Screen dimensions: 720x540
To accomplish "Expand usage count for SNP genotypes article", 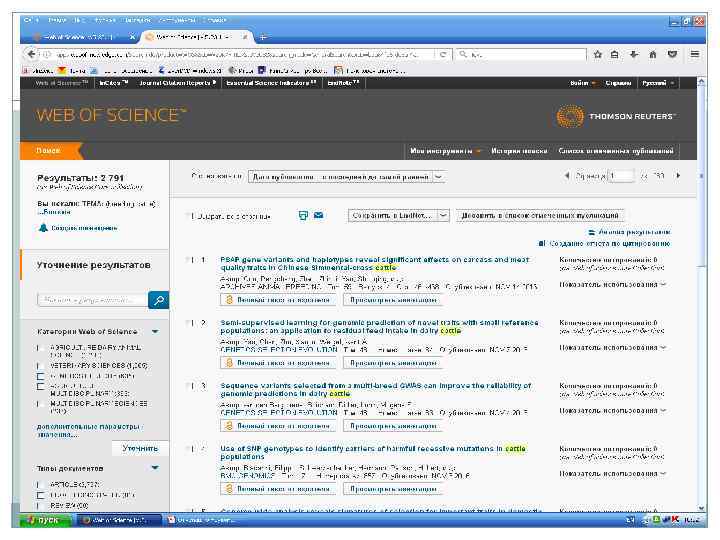I will click(613, 473).
